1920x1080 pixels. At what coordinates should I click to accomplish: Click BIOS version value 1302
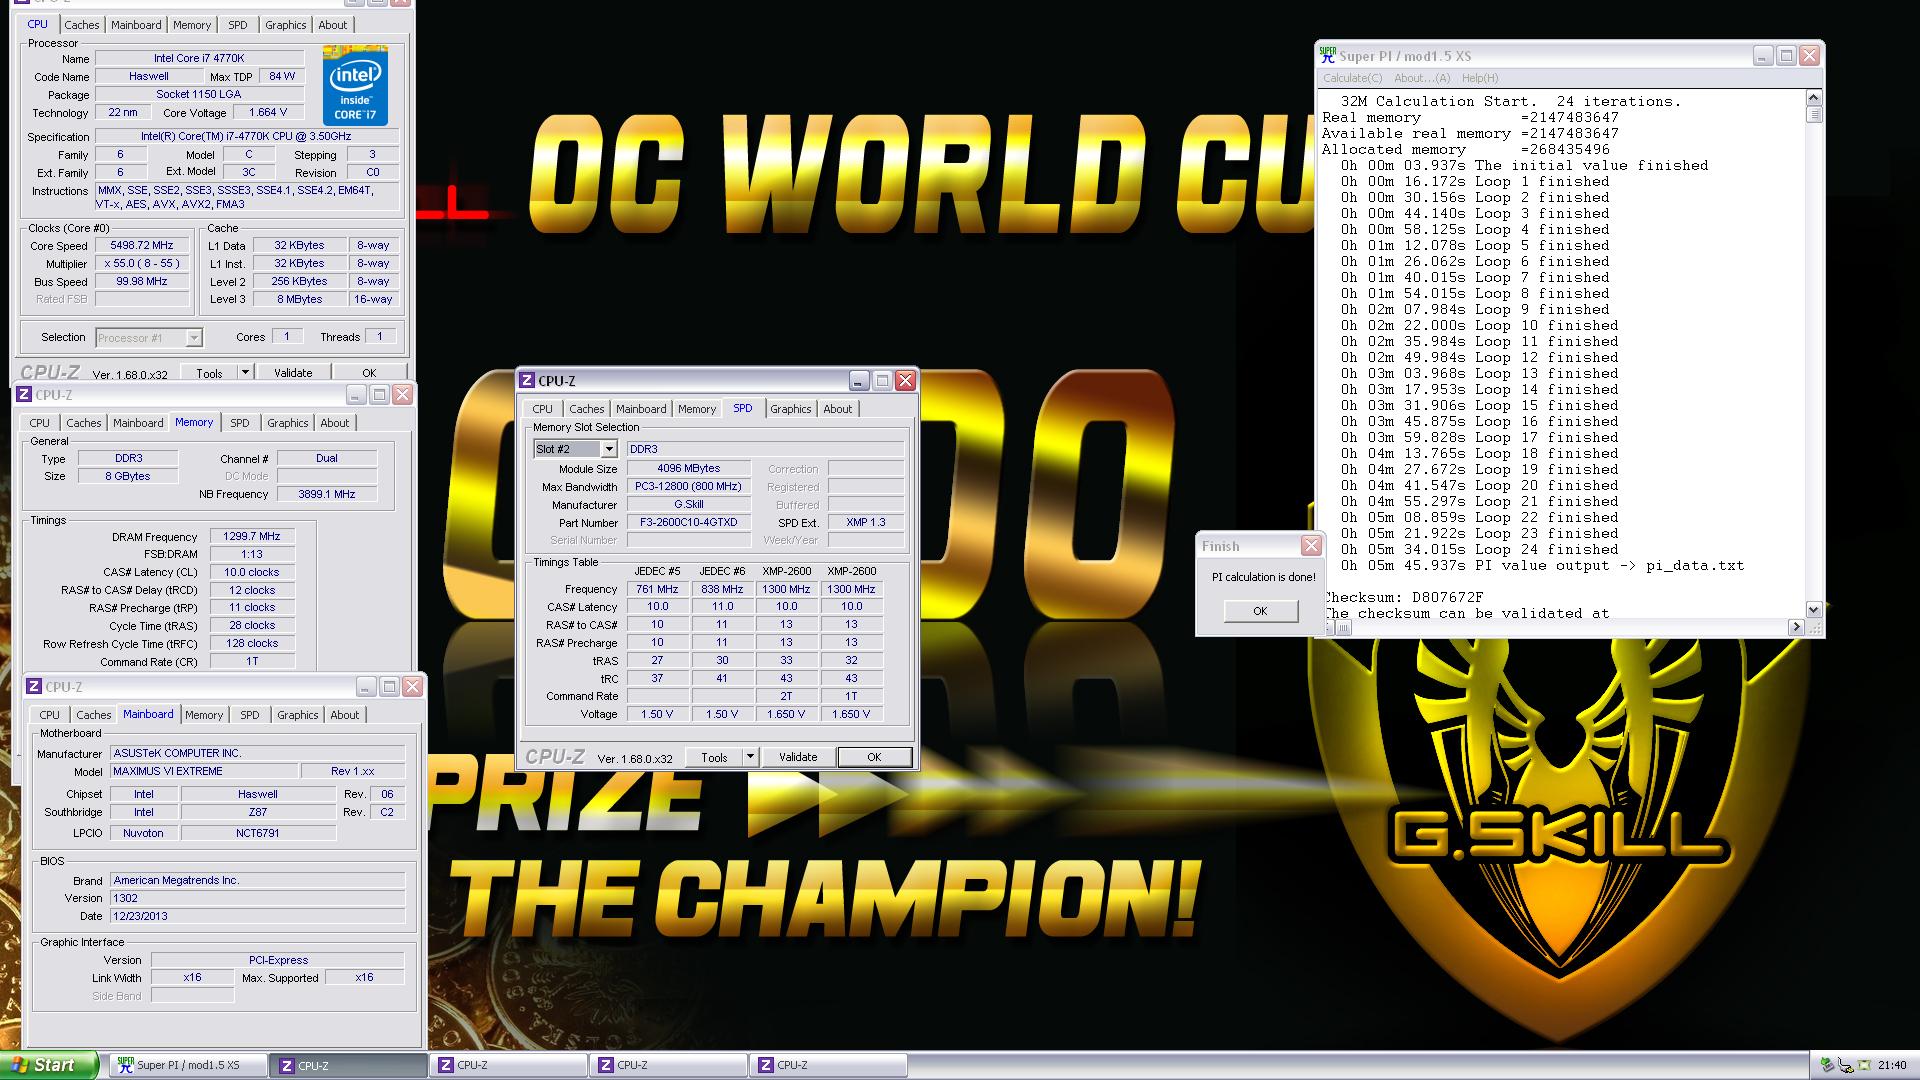(257, 898)
